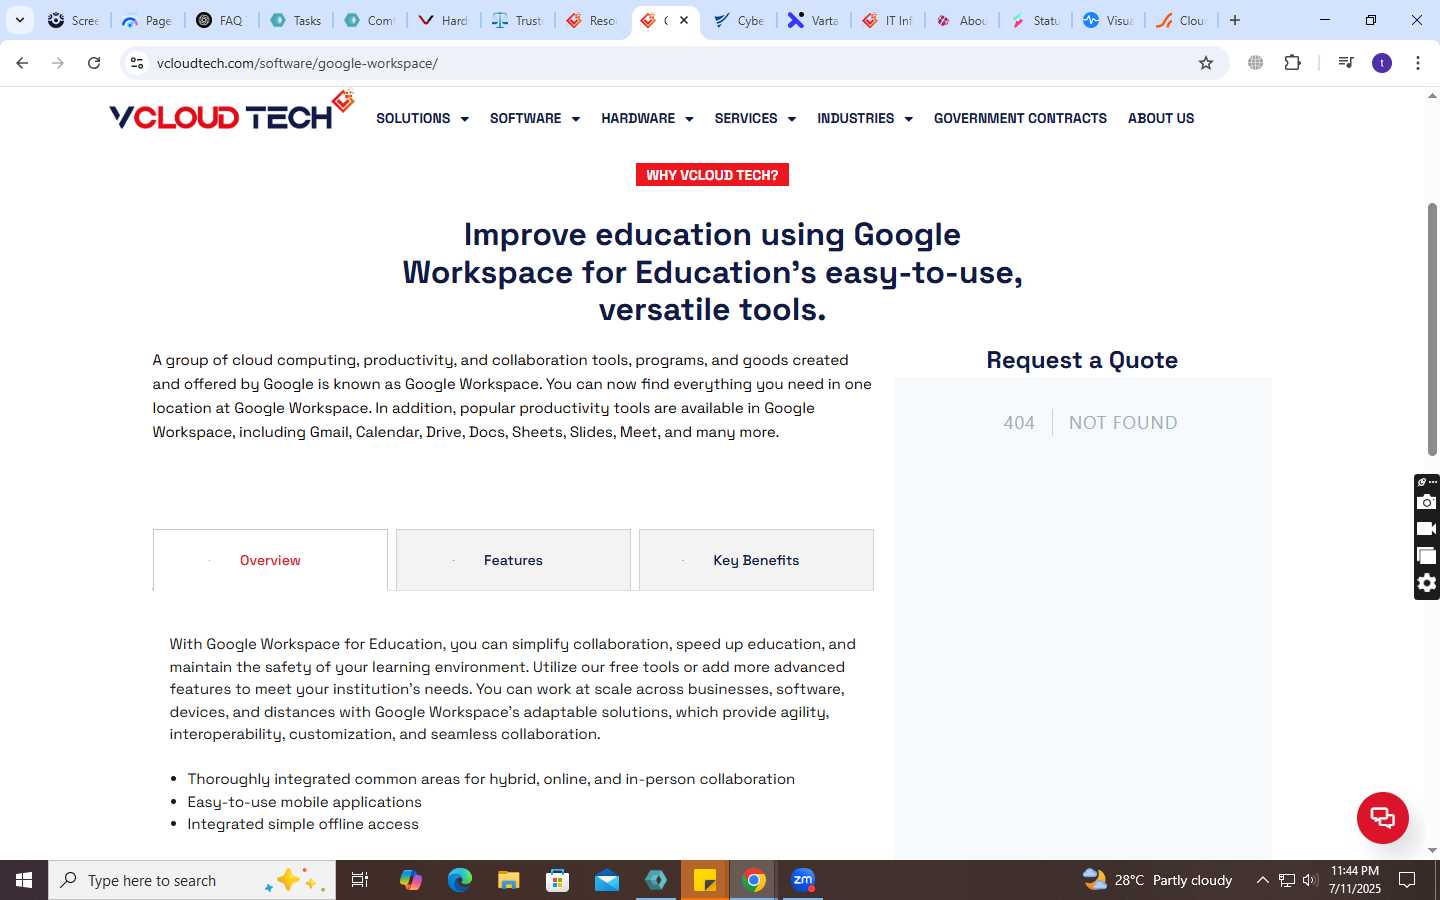
Task: Switch to the Tasks browser tab
Action: (297, 20)
